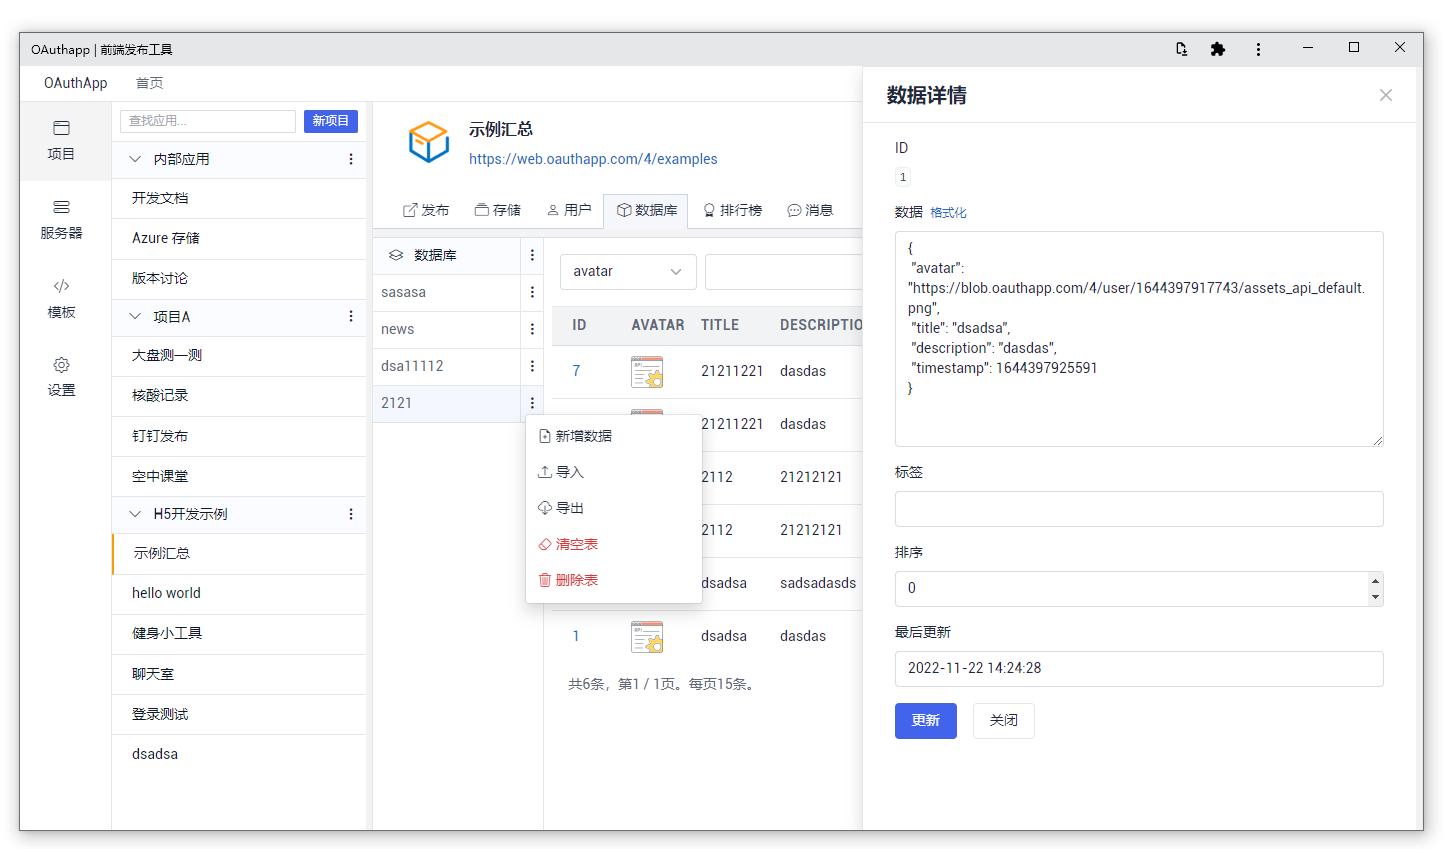
Task: Click ID 7 in the data table
Action: [576, 371]
